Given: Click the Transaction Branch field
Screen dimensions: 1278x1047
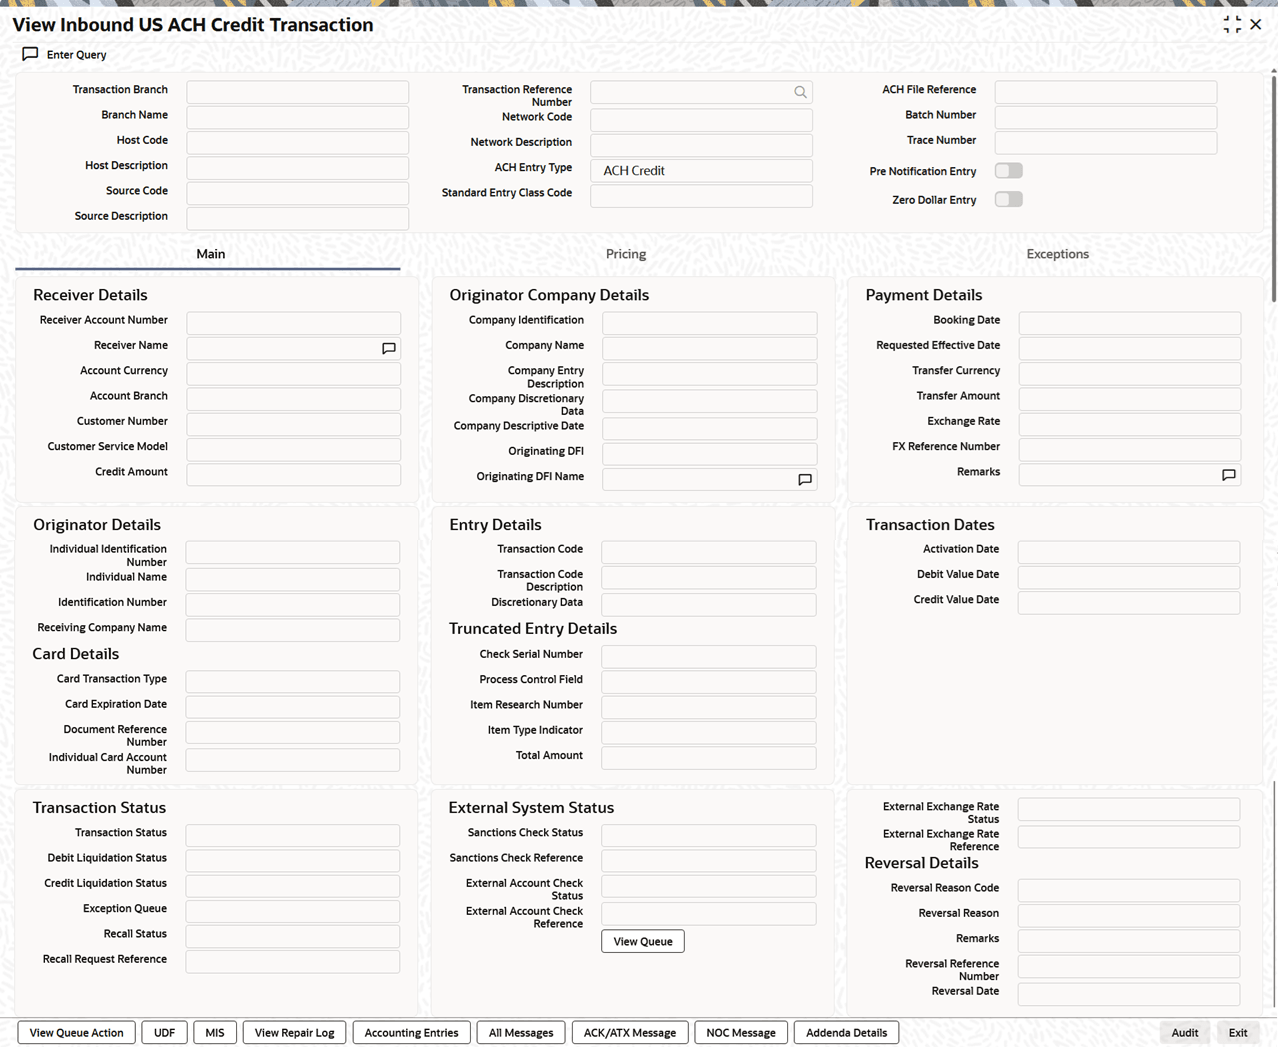Looking at the screenshot, I should pyautogui.click(x=297, y=92).
